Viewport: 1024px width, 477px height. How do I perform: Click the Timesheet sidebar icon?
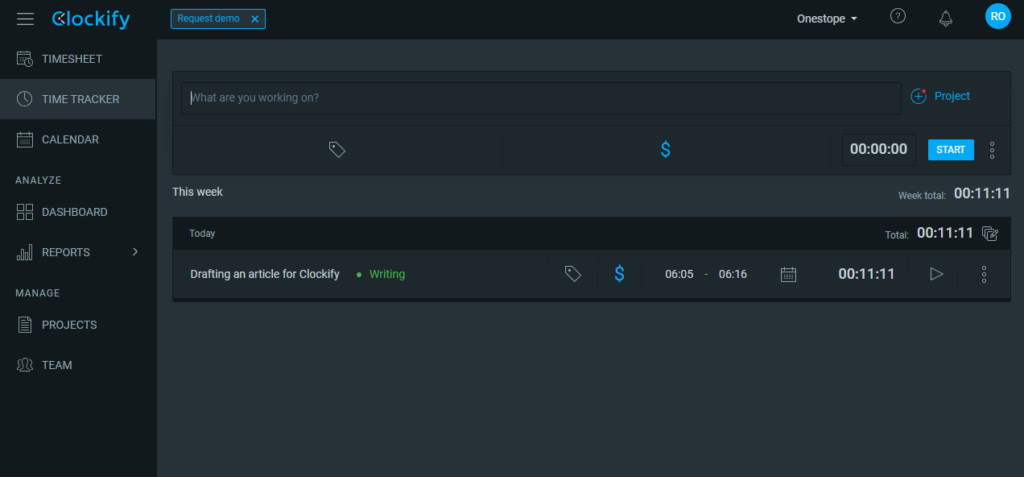(25, 59)
